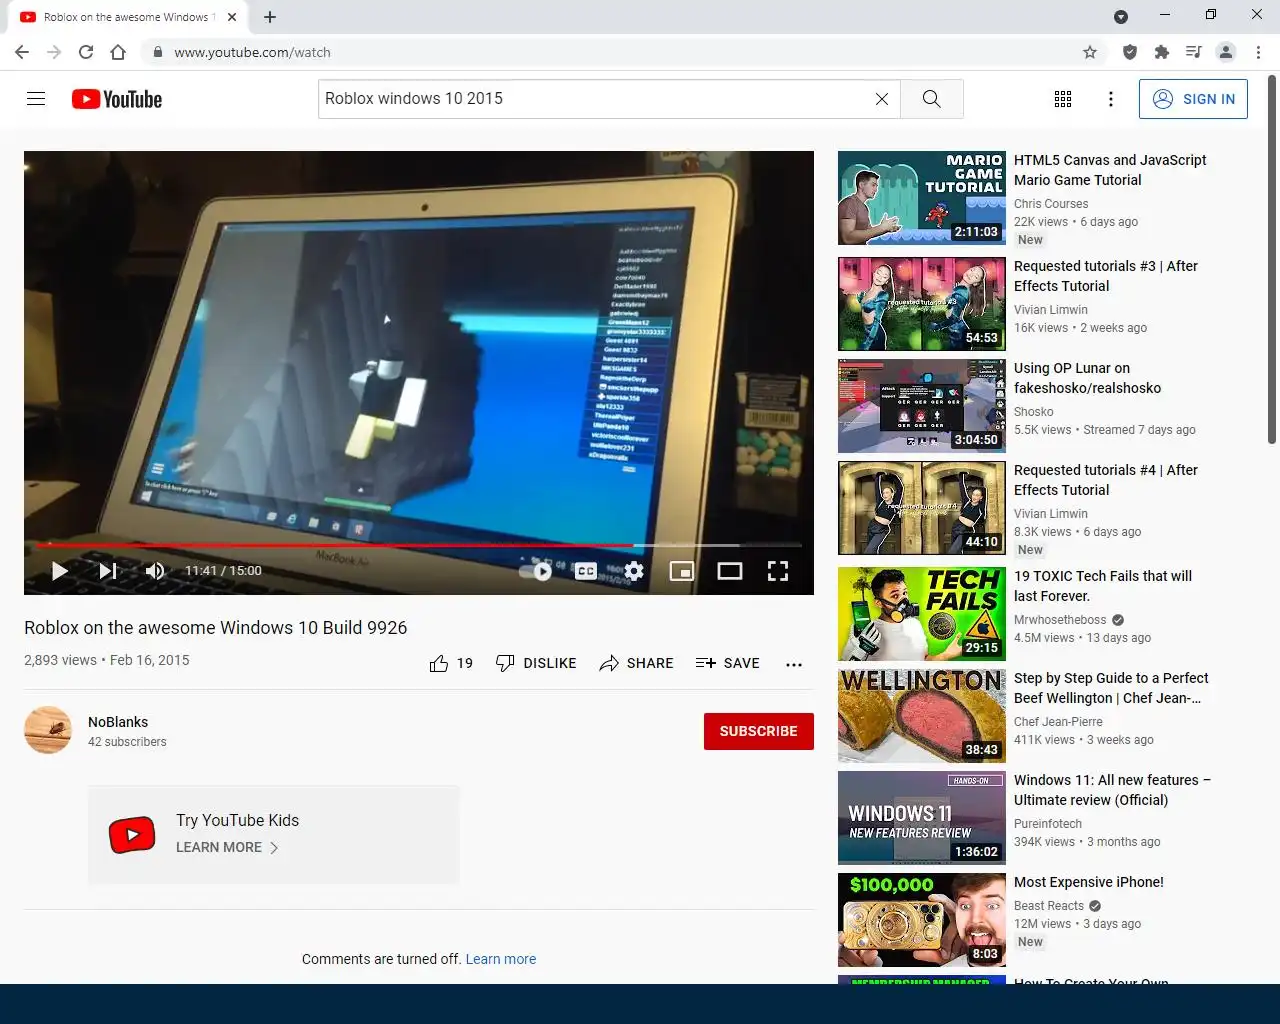Open the YouTube apps grid
The width and height of the screenshot is (1280, 1024).
(x=1063, y=99)
